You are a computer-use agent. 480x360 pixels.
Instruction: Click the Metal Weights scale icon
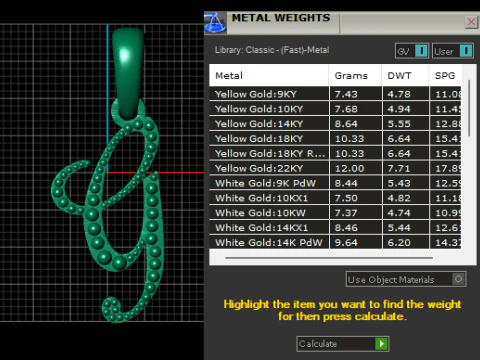pyautogui.click(x=215, y=23)
